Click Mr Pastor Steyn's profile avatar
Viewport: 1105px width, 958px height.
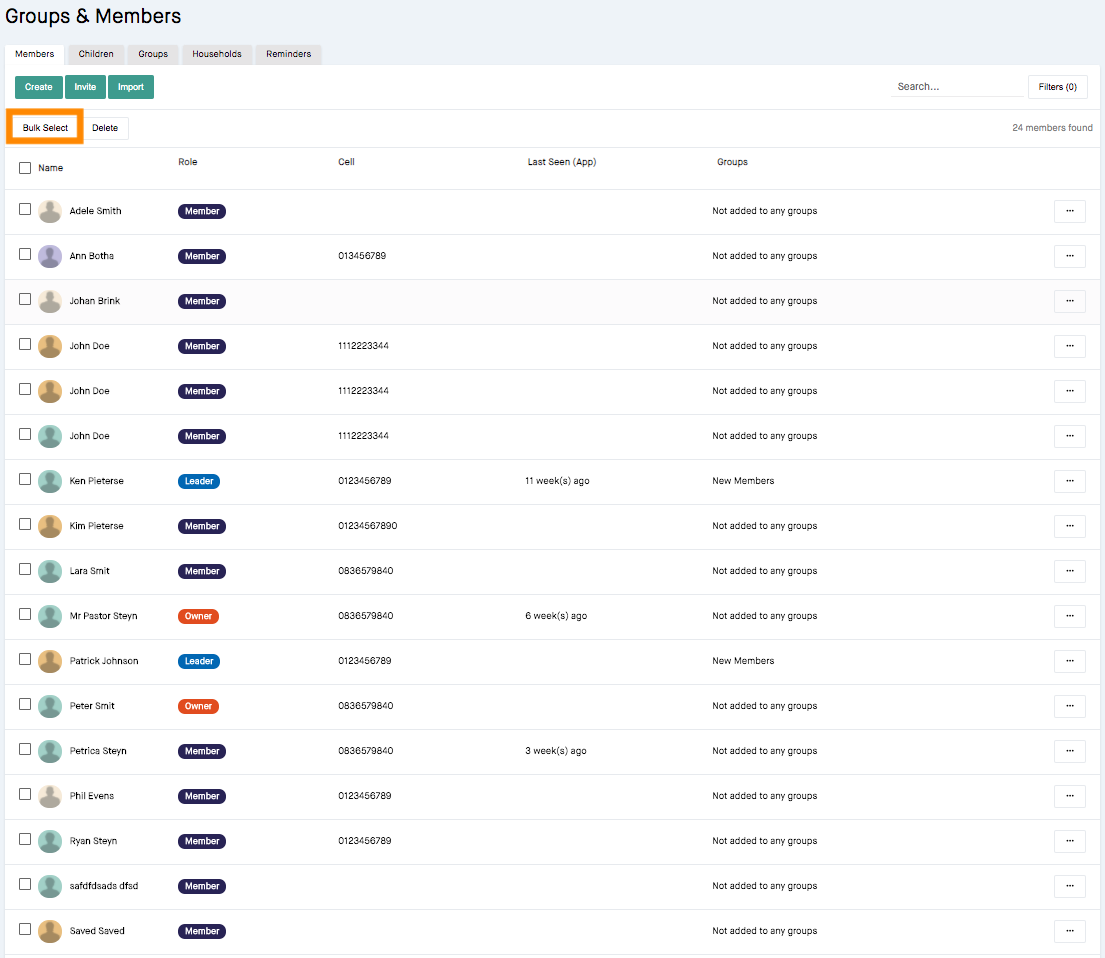(50, 616)
